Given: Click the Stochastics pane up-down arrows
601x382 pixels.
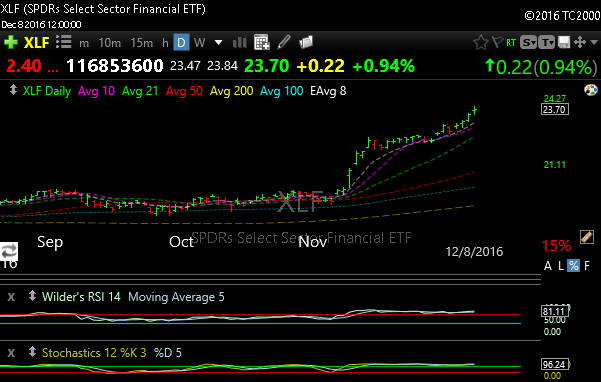Looking at the screenshot, I should (32, 352).
